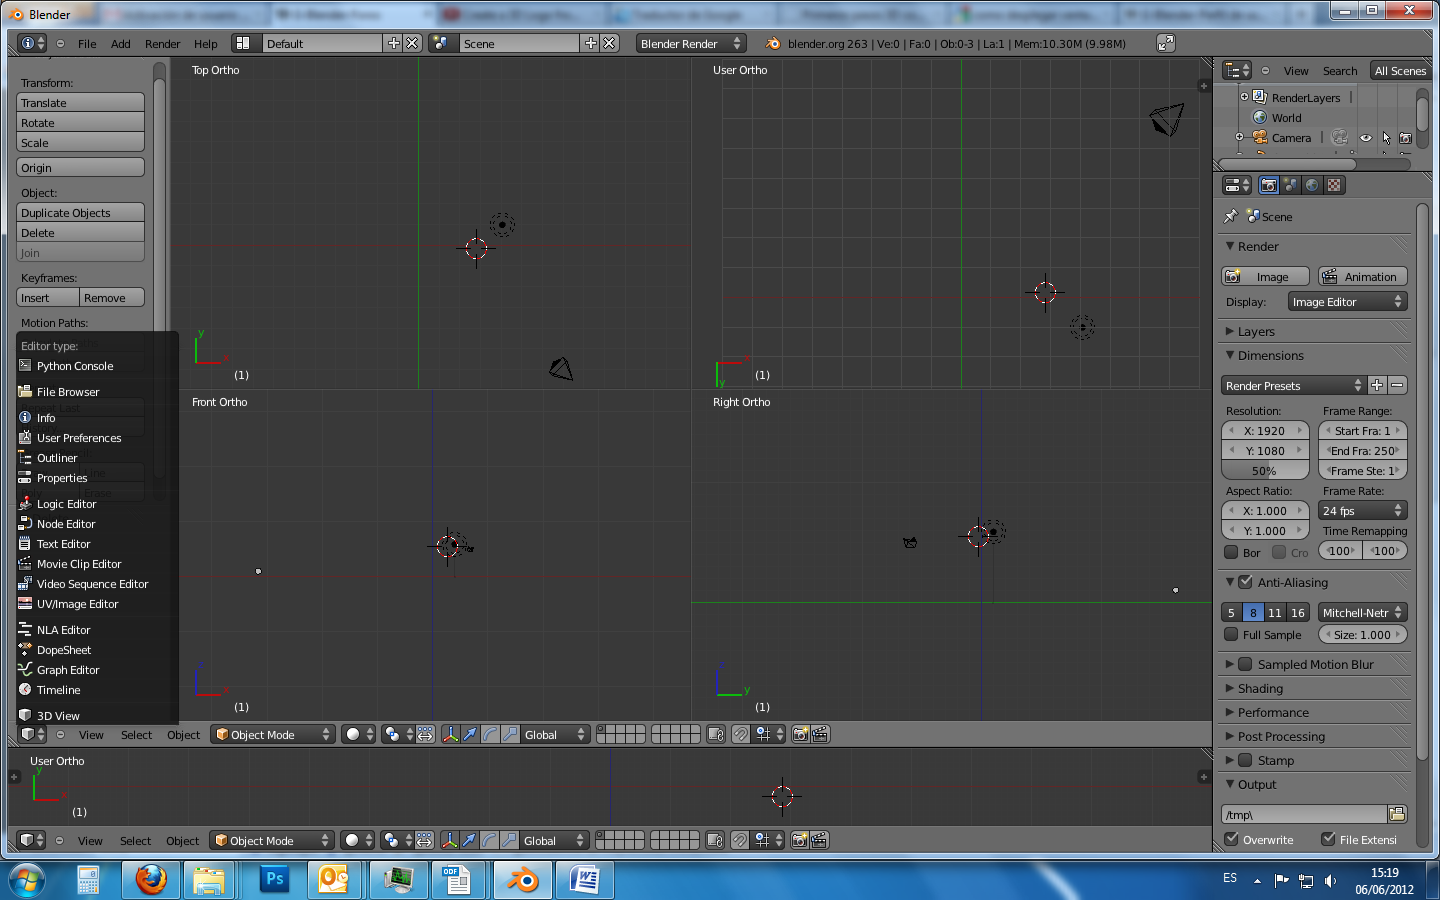Click the 50% resolution percentage slider
The width and height of the screenshot is (1440, 900).
tap(1265, 471)
